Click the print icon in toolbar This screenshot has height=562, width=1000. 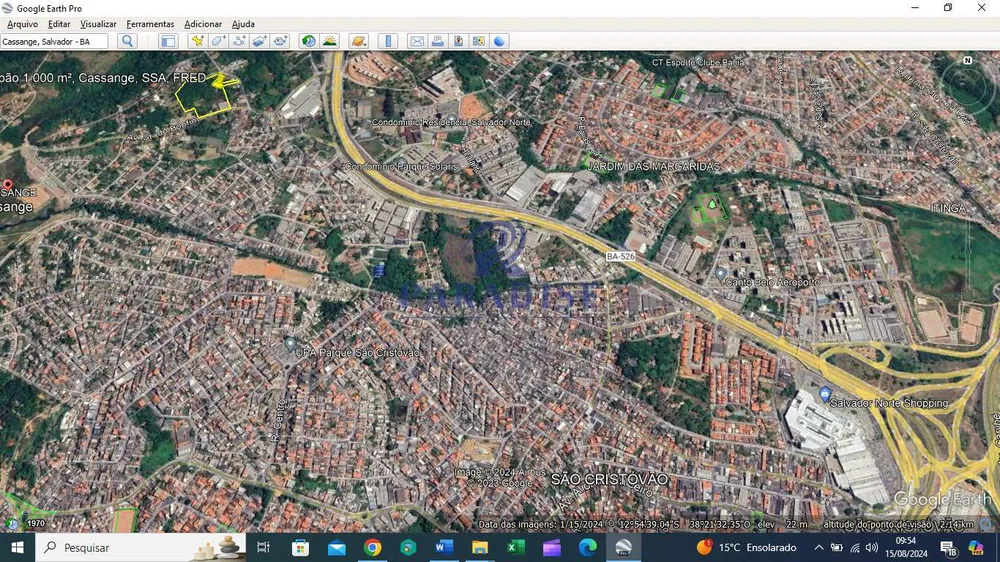(x=438, y=41)
